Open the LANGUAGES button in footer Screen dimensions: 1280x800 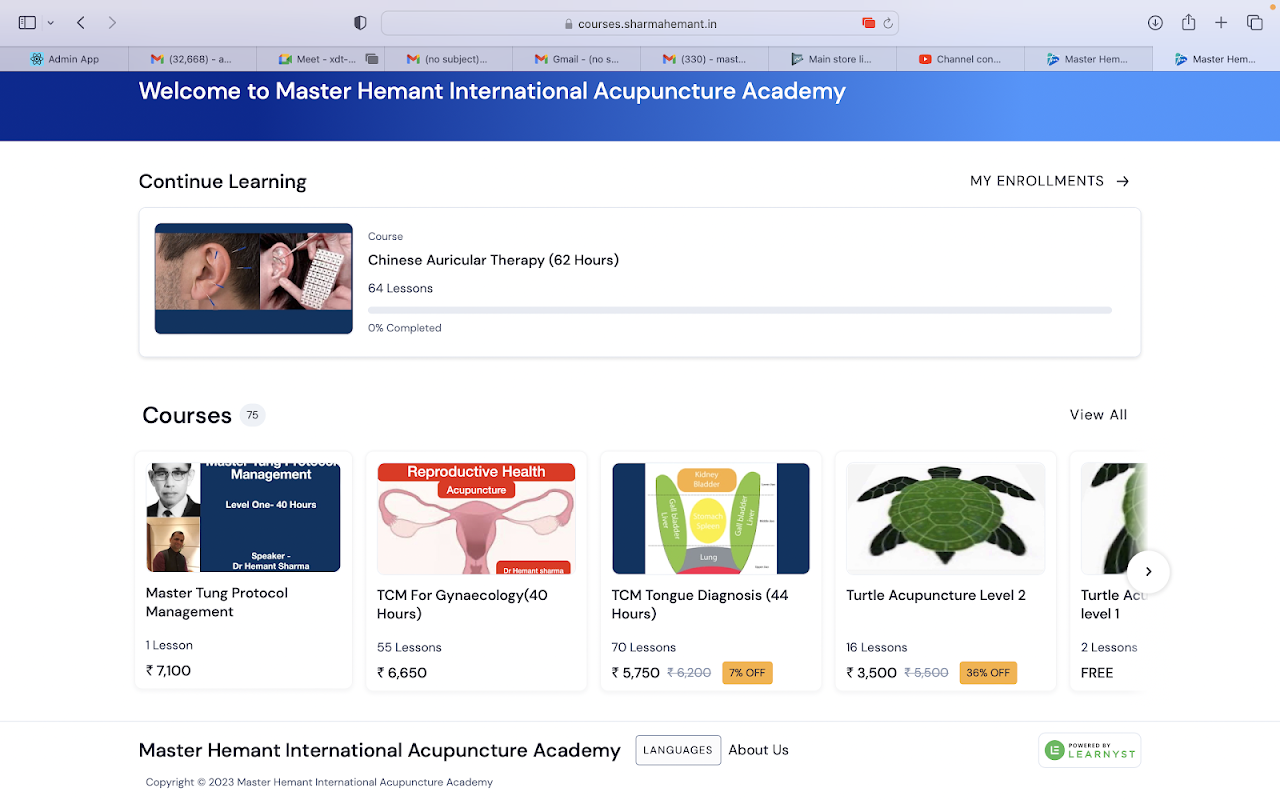[x=678, y=750]
